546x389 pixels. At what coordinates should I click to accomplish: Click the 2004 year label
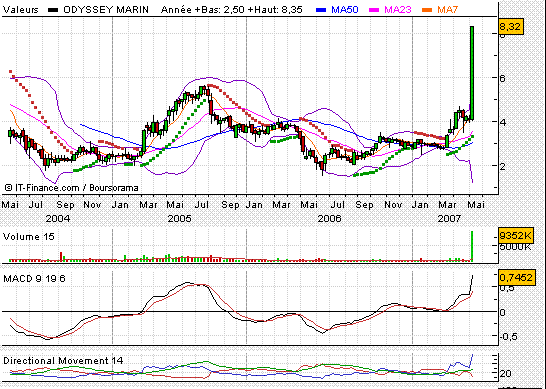[x=58, y=219]
